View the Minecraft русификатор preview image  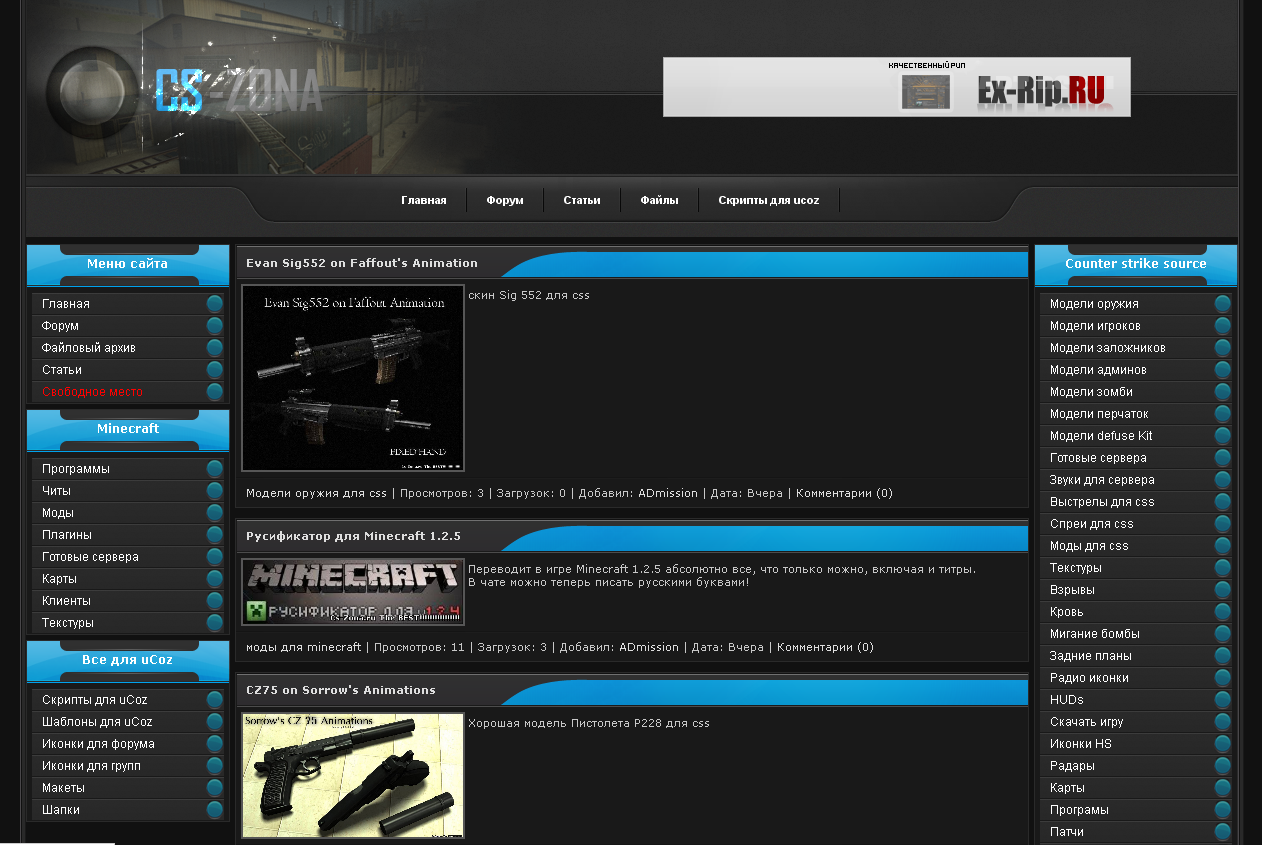click(x=353, y=592)
